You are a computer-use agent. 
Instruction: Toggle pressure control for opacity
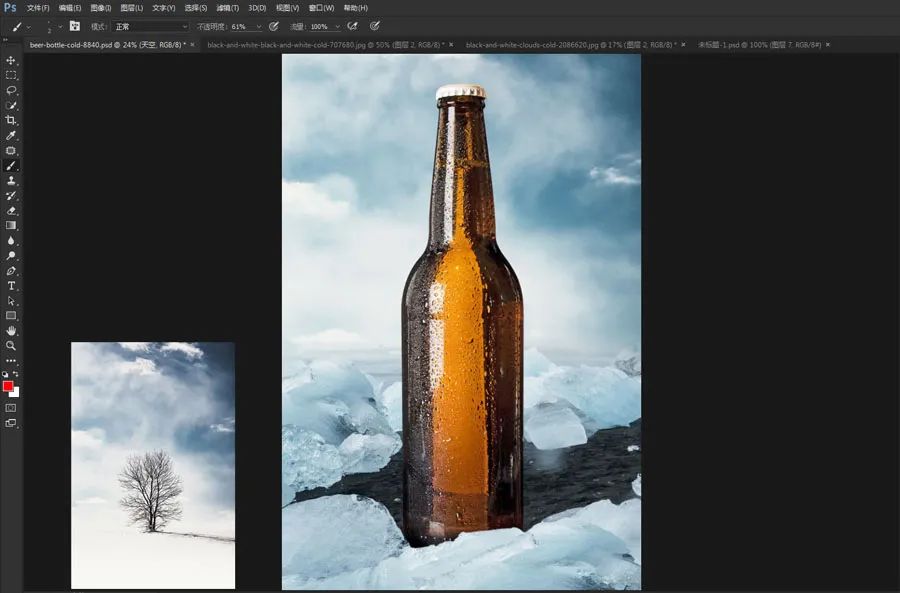click(x=273, y=26)
